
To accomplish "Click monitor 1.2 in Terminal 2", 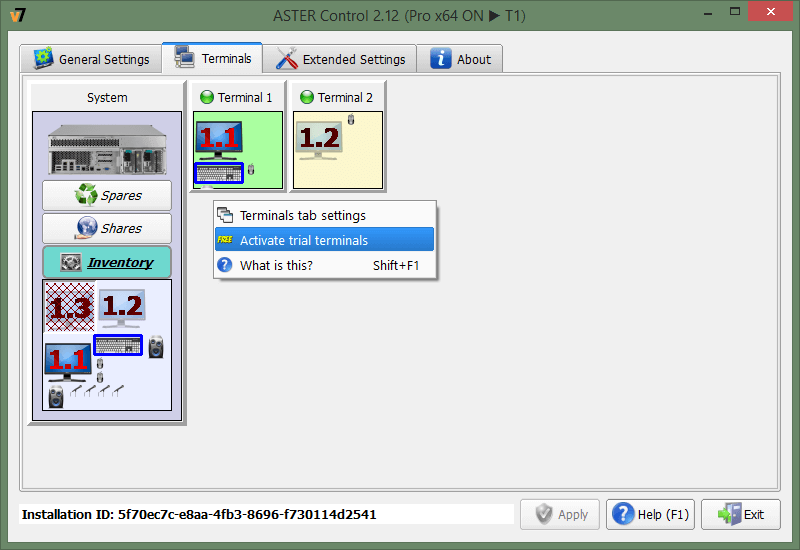I will [x=320, y=139].
